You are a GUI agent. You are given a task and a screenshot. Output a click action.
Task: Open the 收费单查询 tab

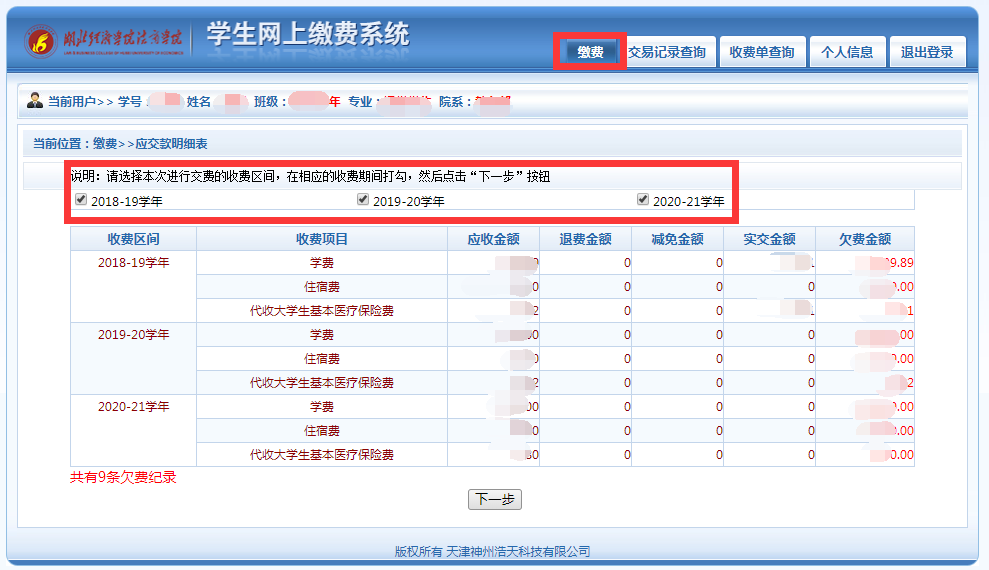[762, 52]
